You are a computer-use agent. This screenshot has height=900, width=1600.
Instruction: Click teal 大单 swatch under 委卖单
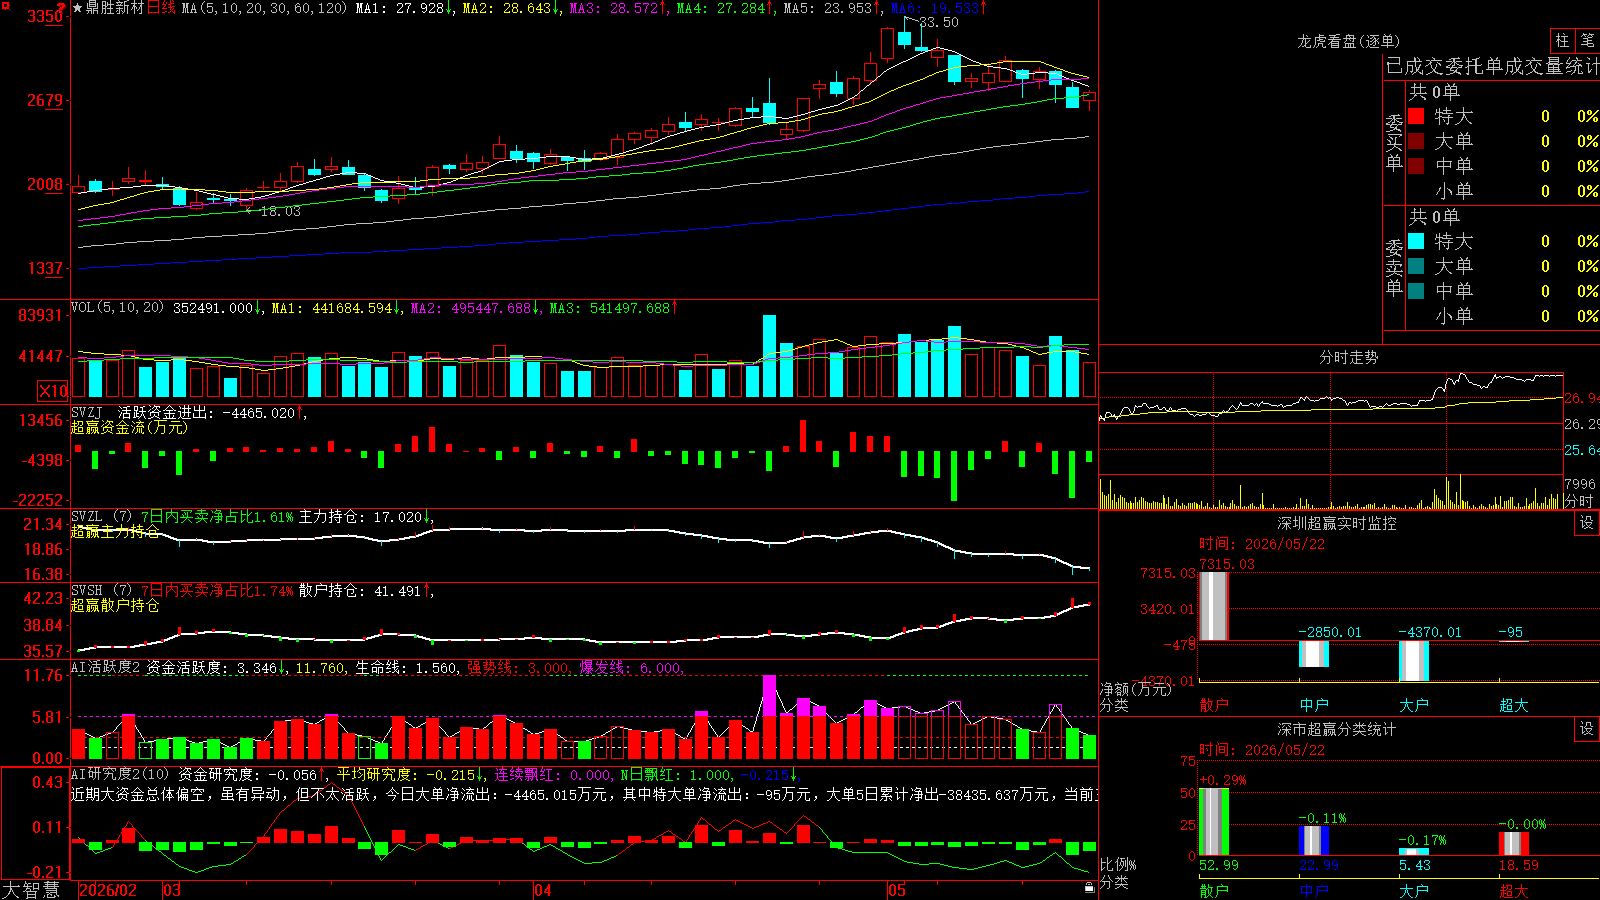(x=1416, y=266)
